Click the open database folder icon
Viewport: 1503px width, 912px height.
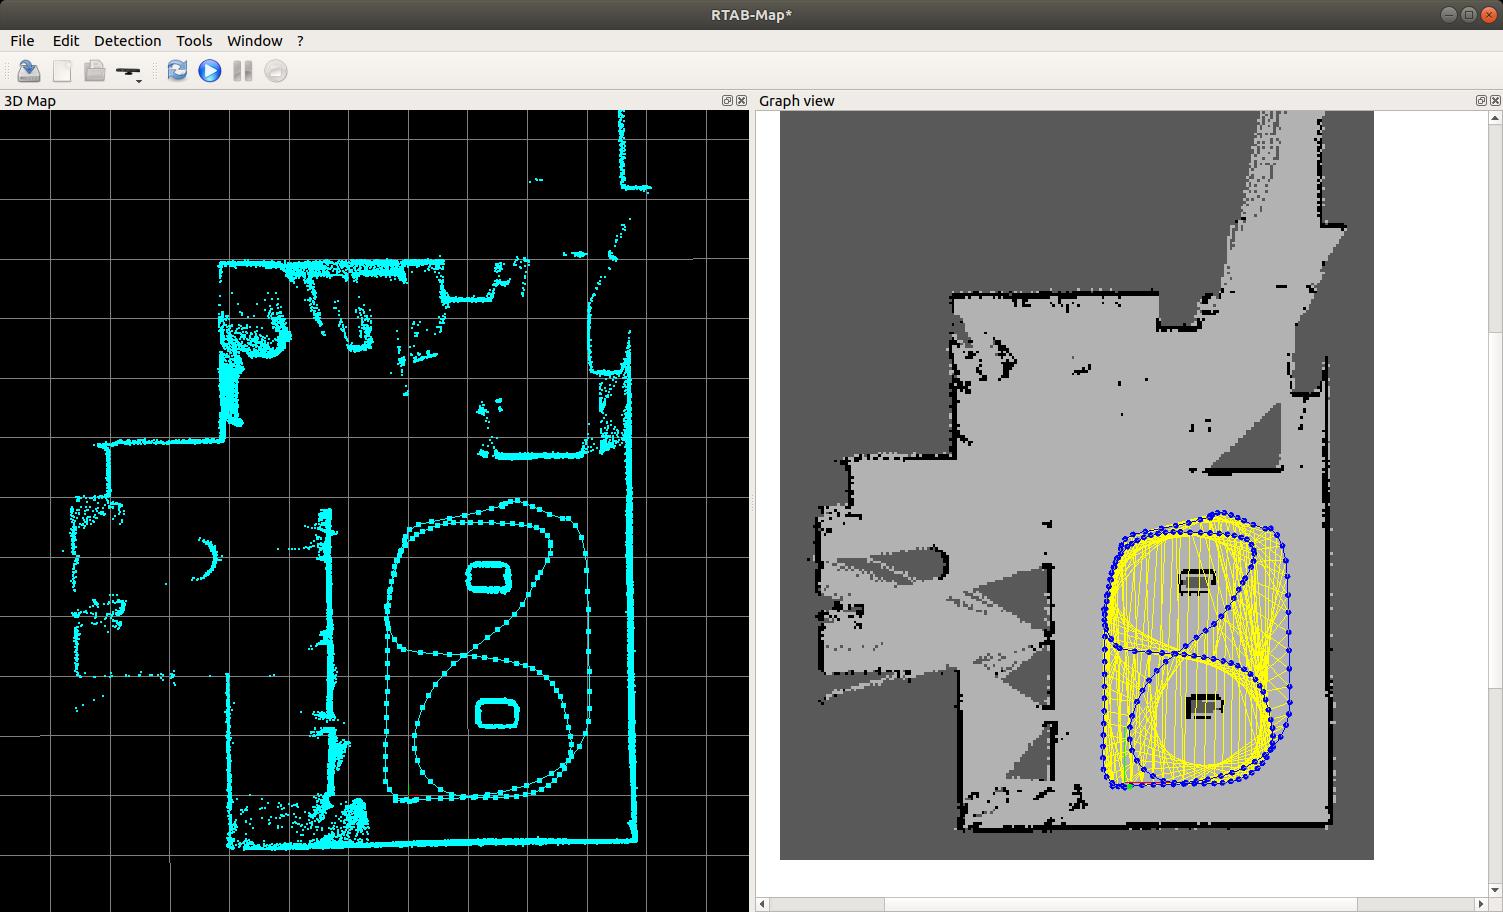coord(94,71)
